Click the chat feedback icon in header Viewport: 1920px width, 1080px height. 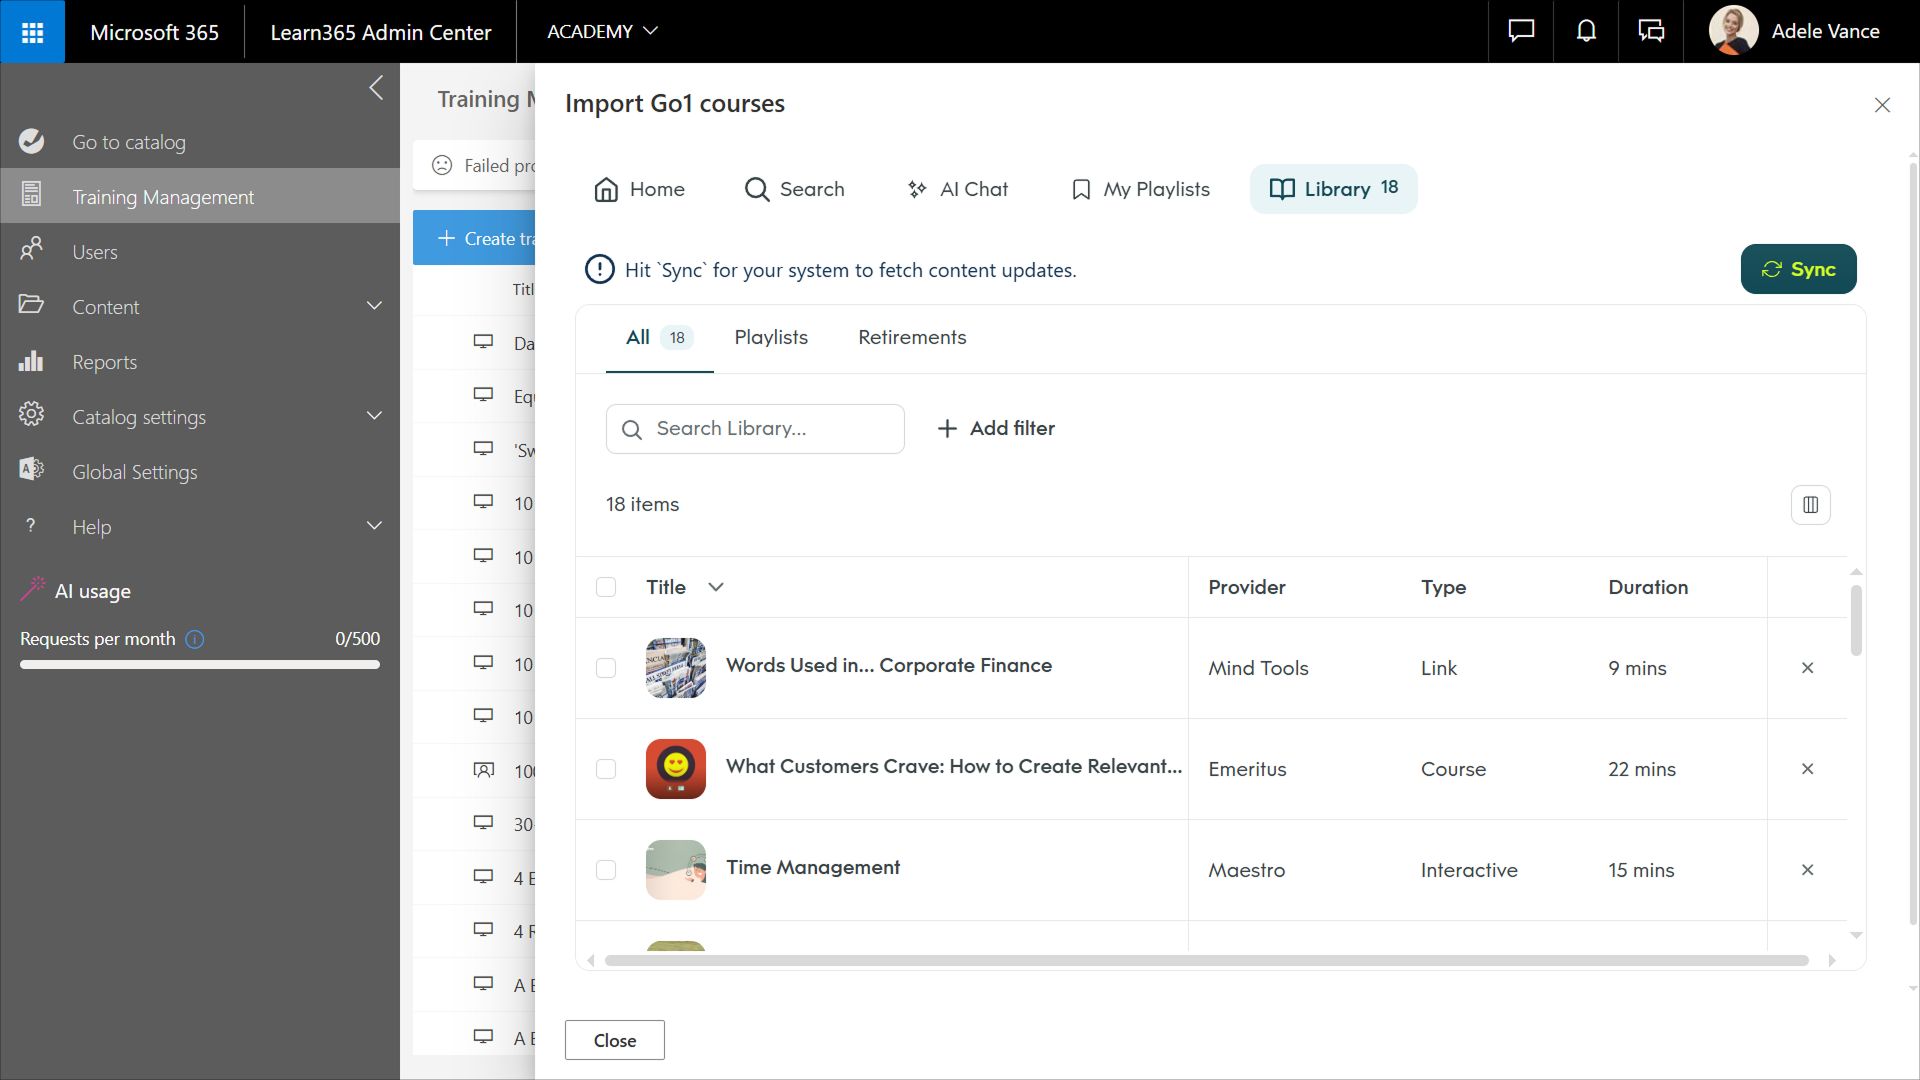1521,31
